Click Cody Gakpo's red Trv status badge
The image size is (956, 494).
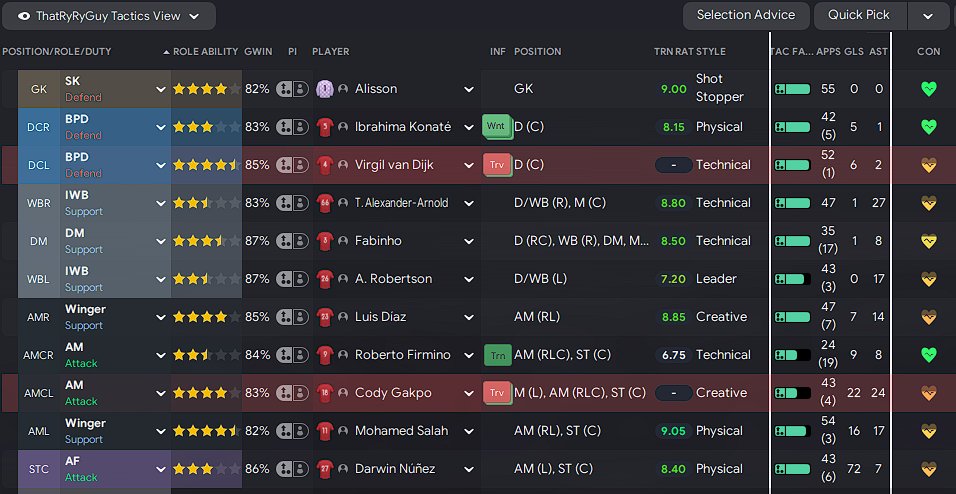point(496,393)
